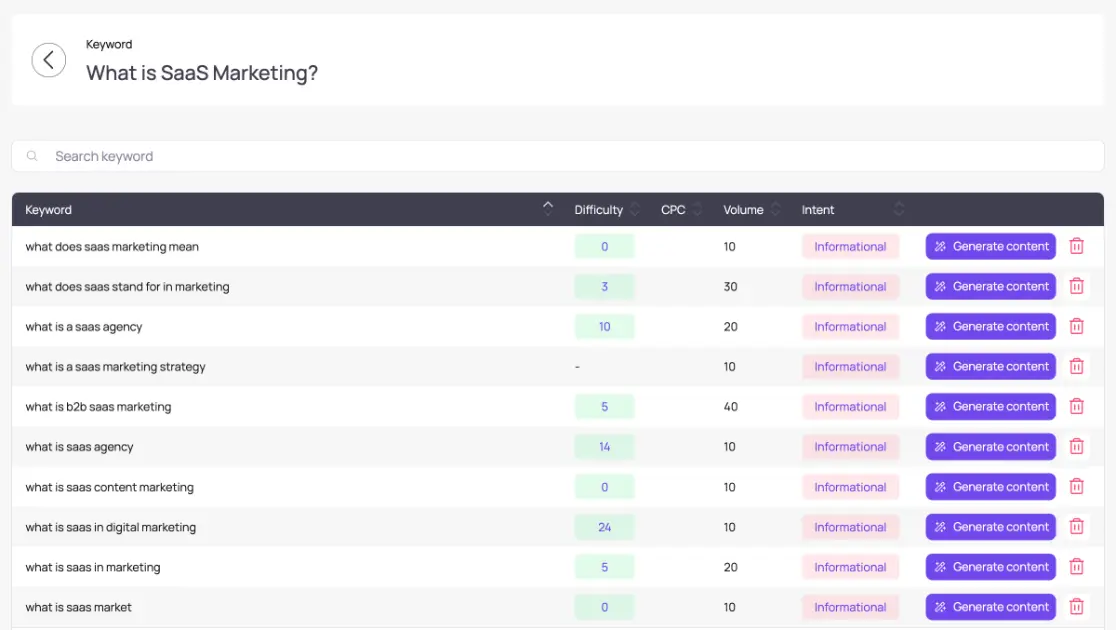Sort by Intent using its sort arrows
This screenshot has width=1116, height=630.
pyautogui.click(x=898, y=209)
